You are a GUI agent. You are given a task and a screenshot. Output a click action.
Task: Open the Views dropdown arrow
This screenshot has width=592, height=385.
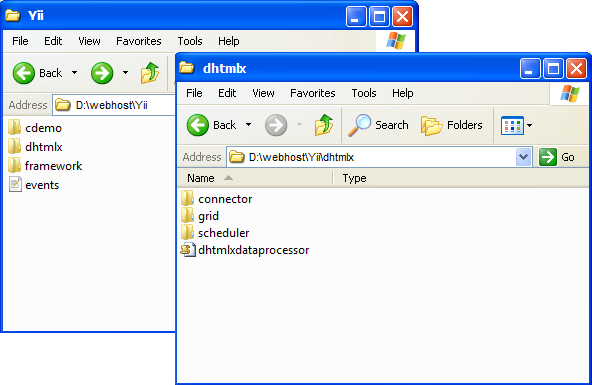coord(530,125)
